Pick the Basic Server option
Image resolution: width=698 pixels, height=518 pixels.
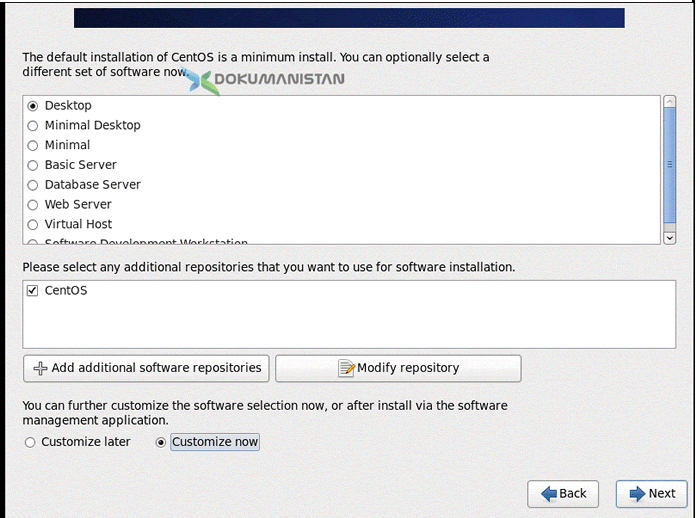[32, 166]
